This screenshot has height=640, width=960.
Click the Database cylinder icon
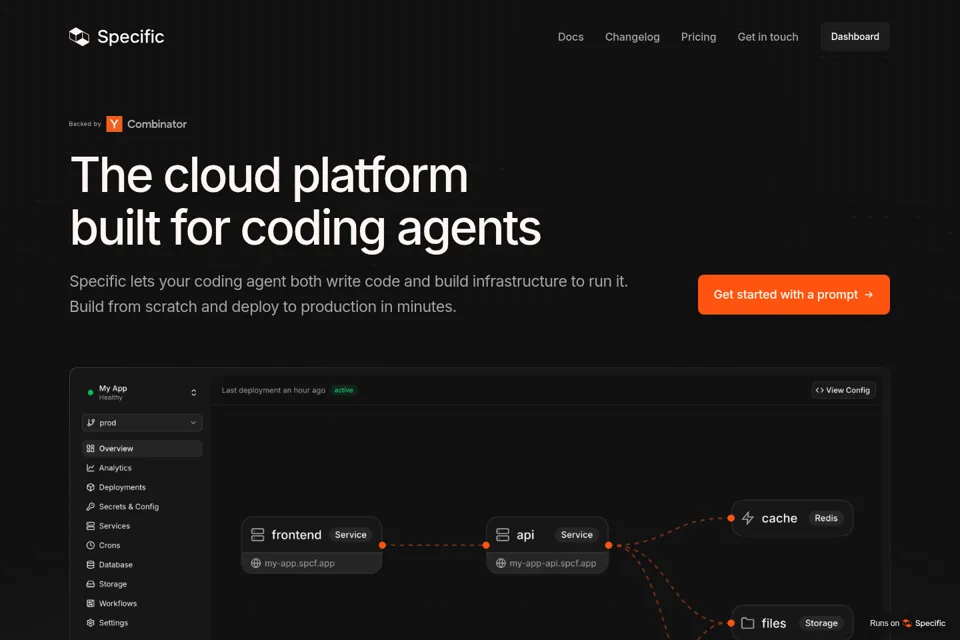tap(91, 565)
